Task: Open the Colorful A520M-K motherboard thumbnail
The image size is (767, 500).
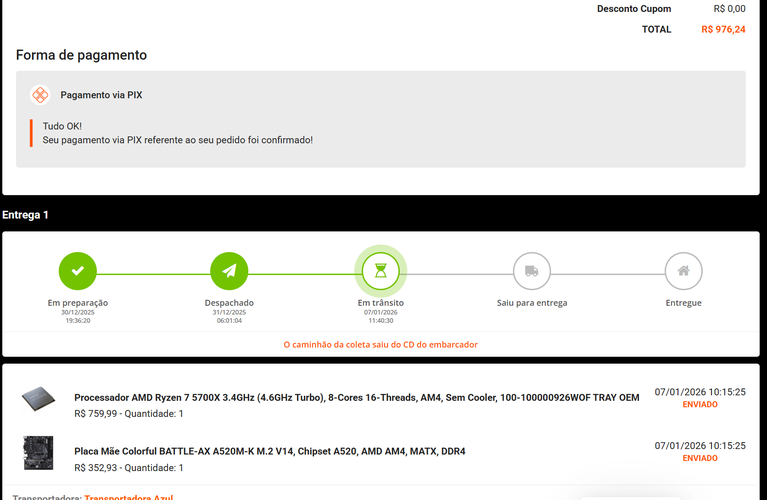Action: click(x=38, y=453)
